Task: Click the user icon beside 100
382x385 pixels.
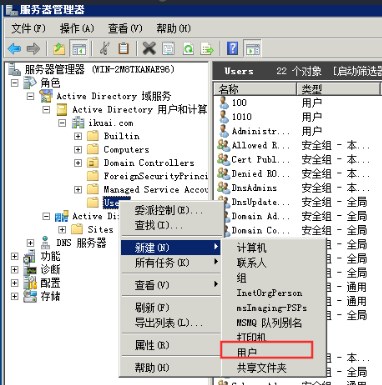Action: pyautogui.click(x=224, y=102)
